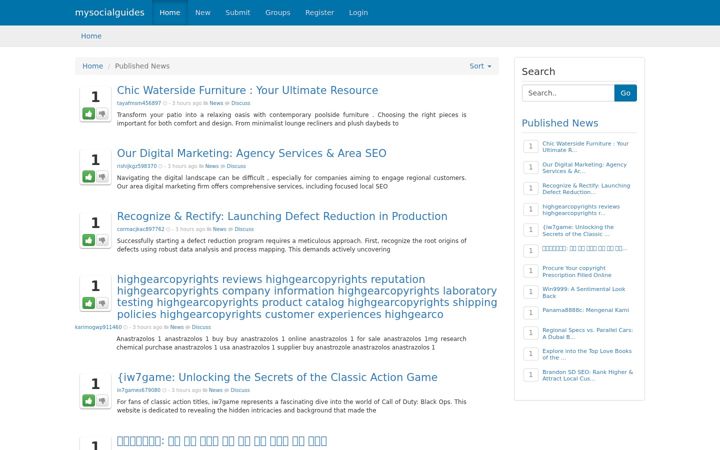Open sidebar link Recognize & Rectify: Launching

point(586,189)
